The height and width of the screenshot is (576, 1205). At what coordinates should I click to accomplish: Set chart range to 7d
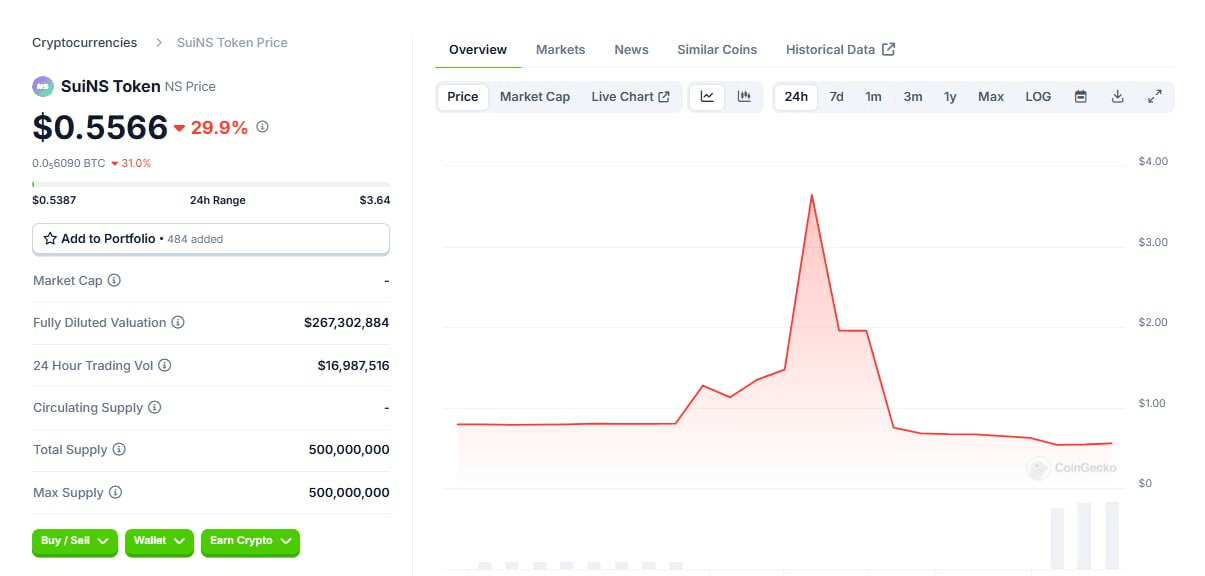tap(837, 97)
